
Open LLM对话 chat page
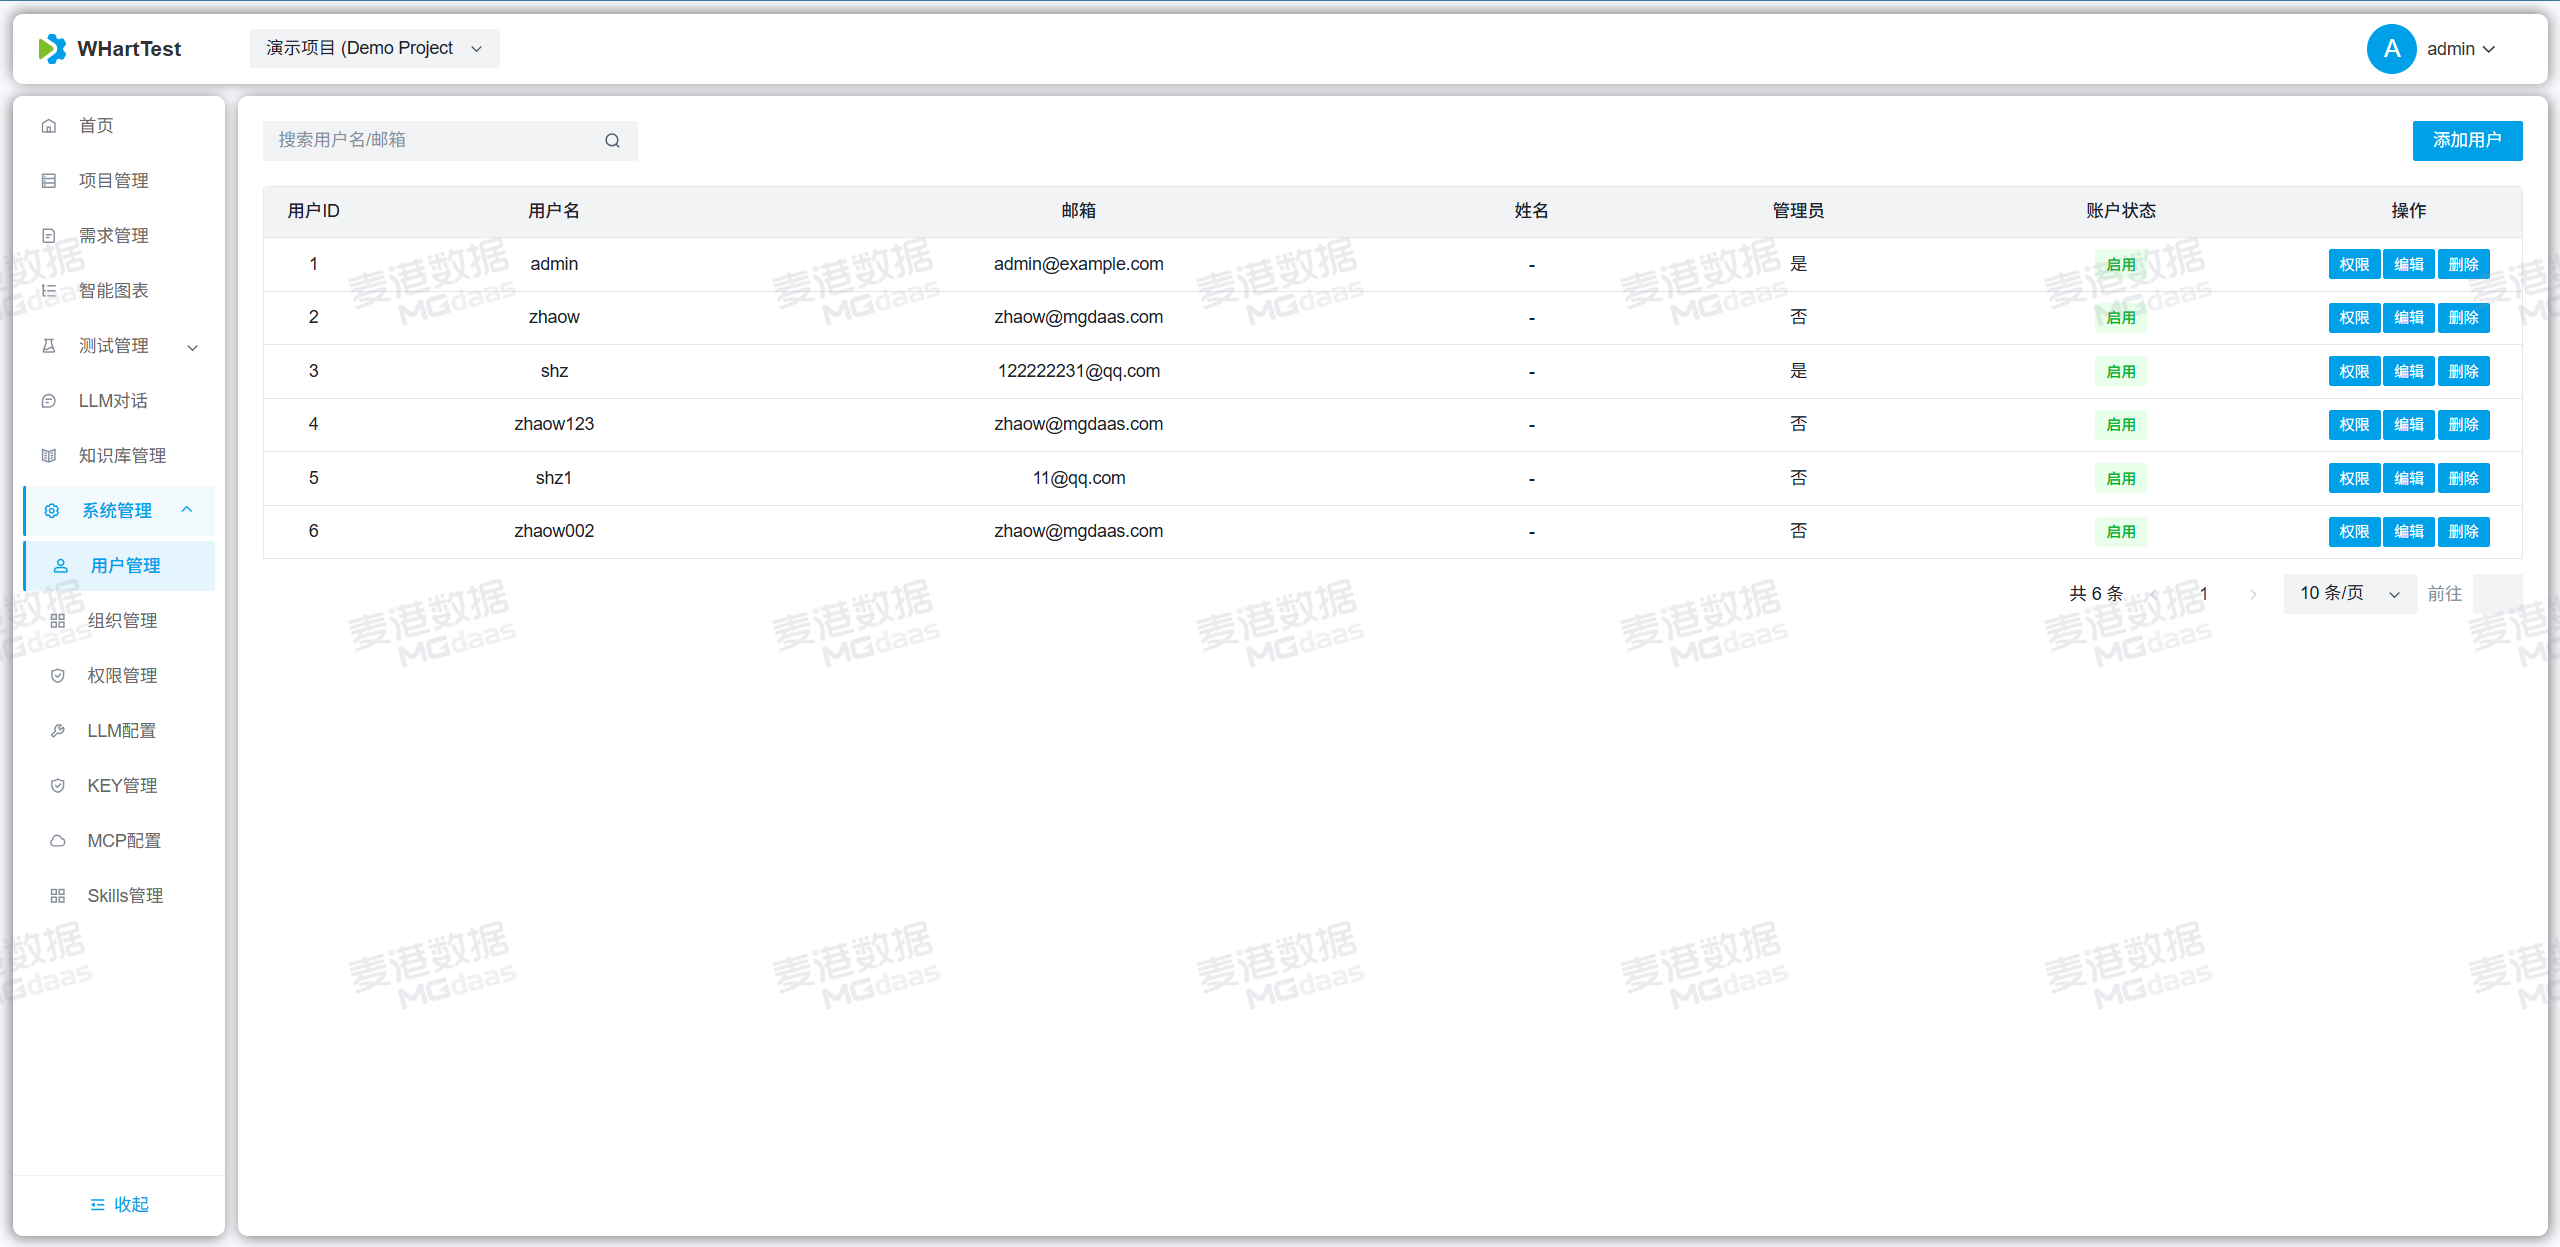(113, 401)
